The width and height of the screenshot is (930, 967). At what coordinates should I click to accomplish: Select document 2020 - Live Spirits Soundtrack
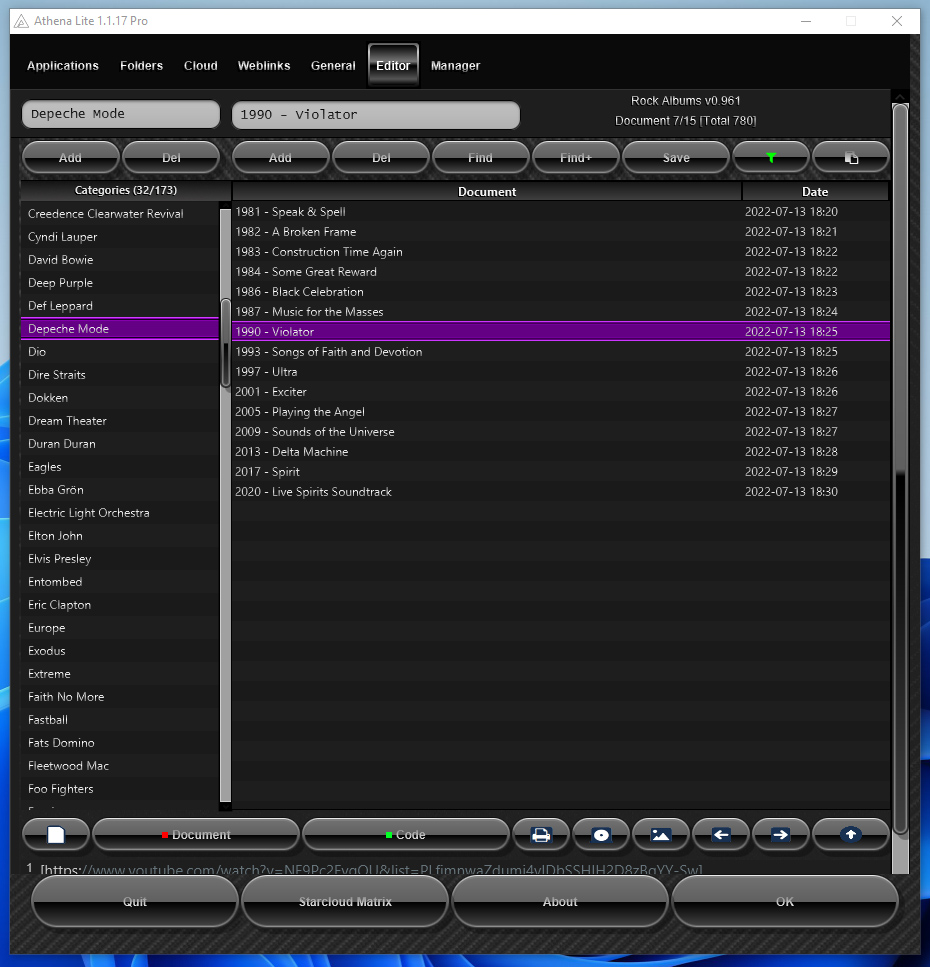(561, 492)
